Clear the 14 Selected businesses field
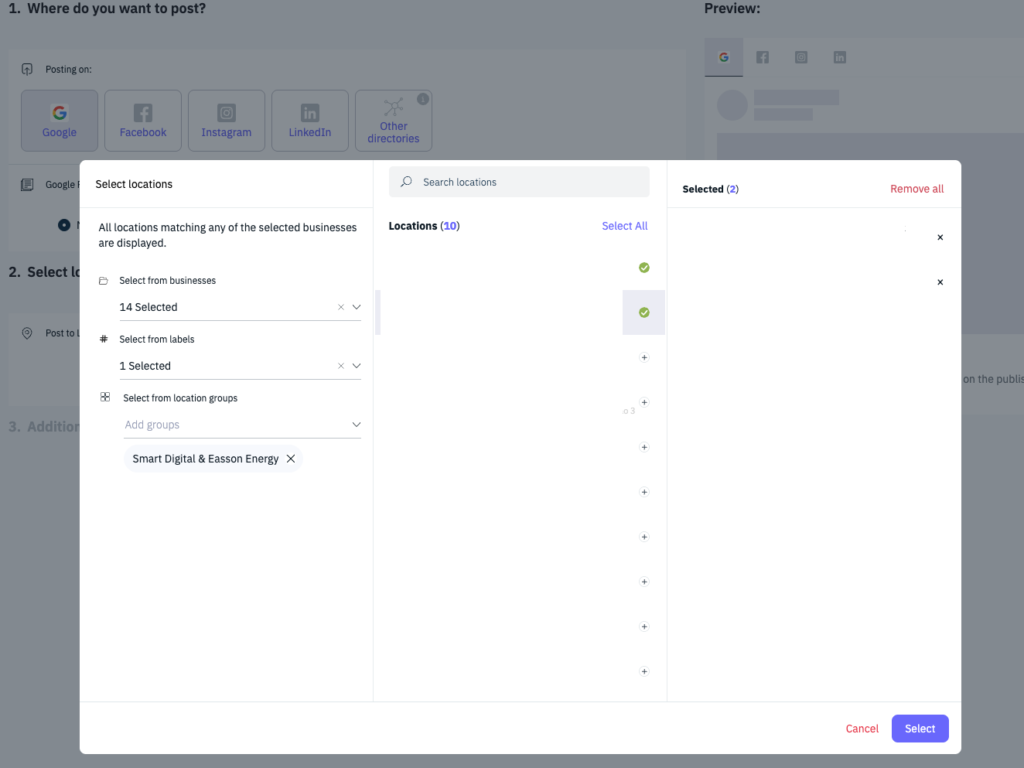The image size is (1024, 768). 340,308
